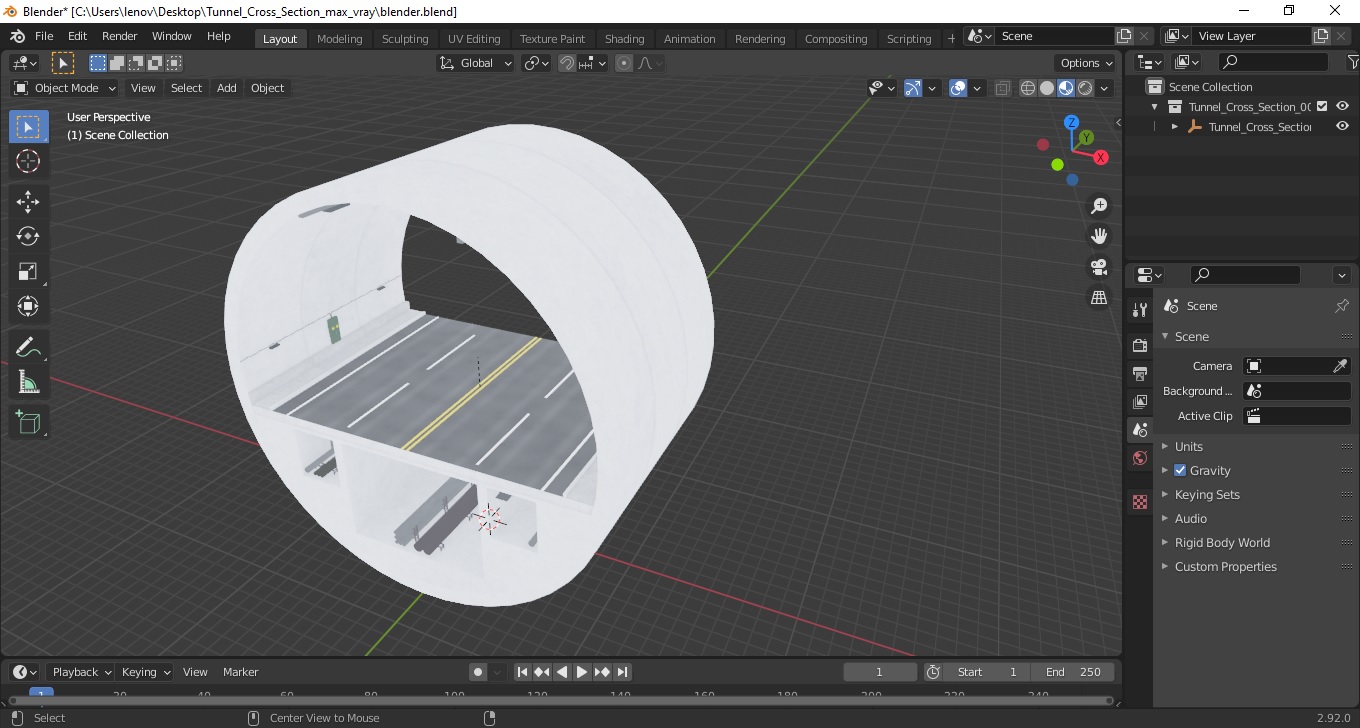
Task: Play the animation forward
Action: click(582, 672)
